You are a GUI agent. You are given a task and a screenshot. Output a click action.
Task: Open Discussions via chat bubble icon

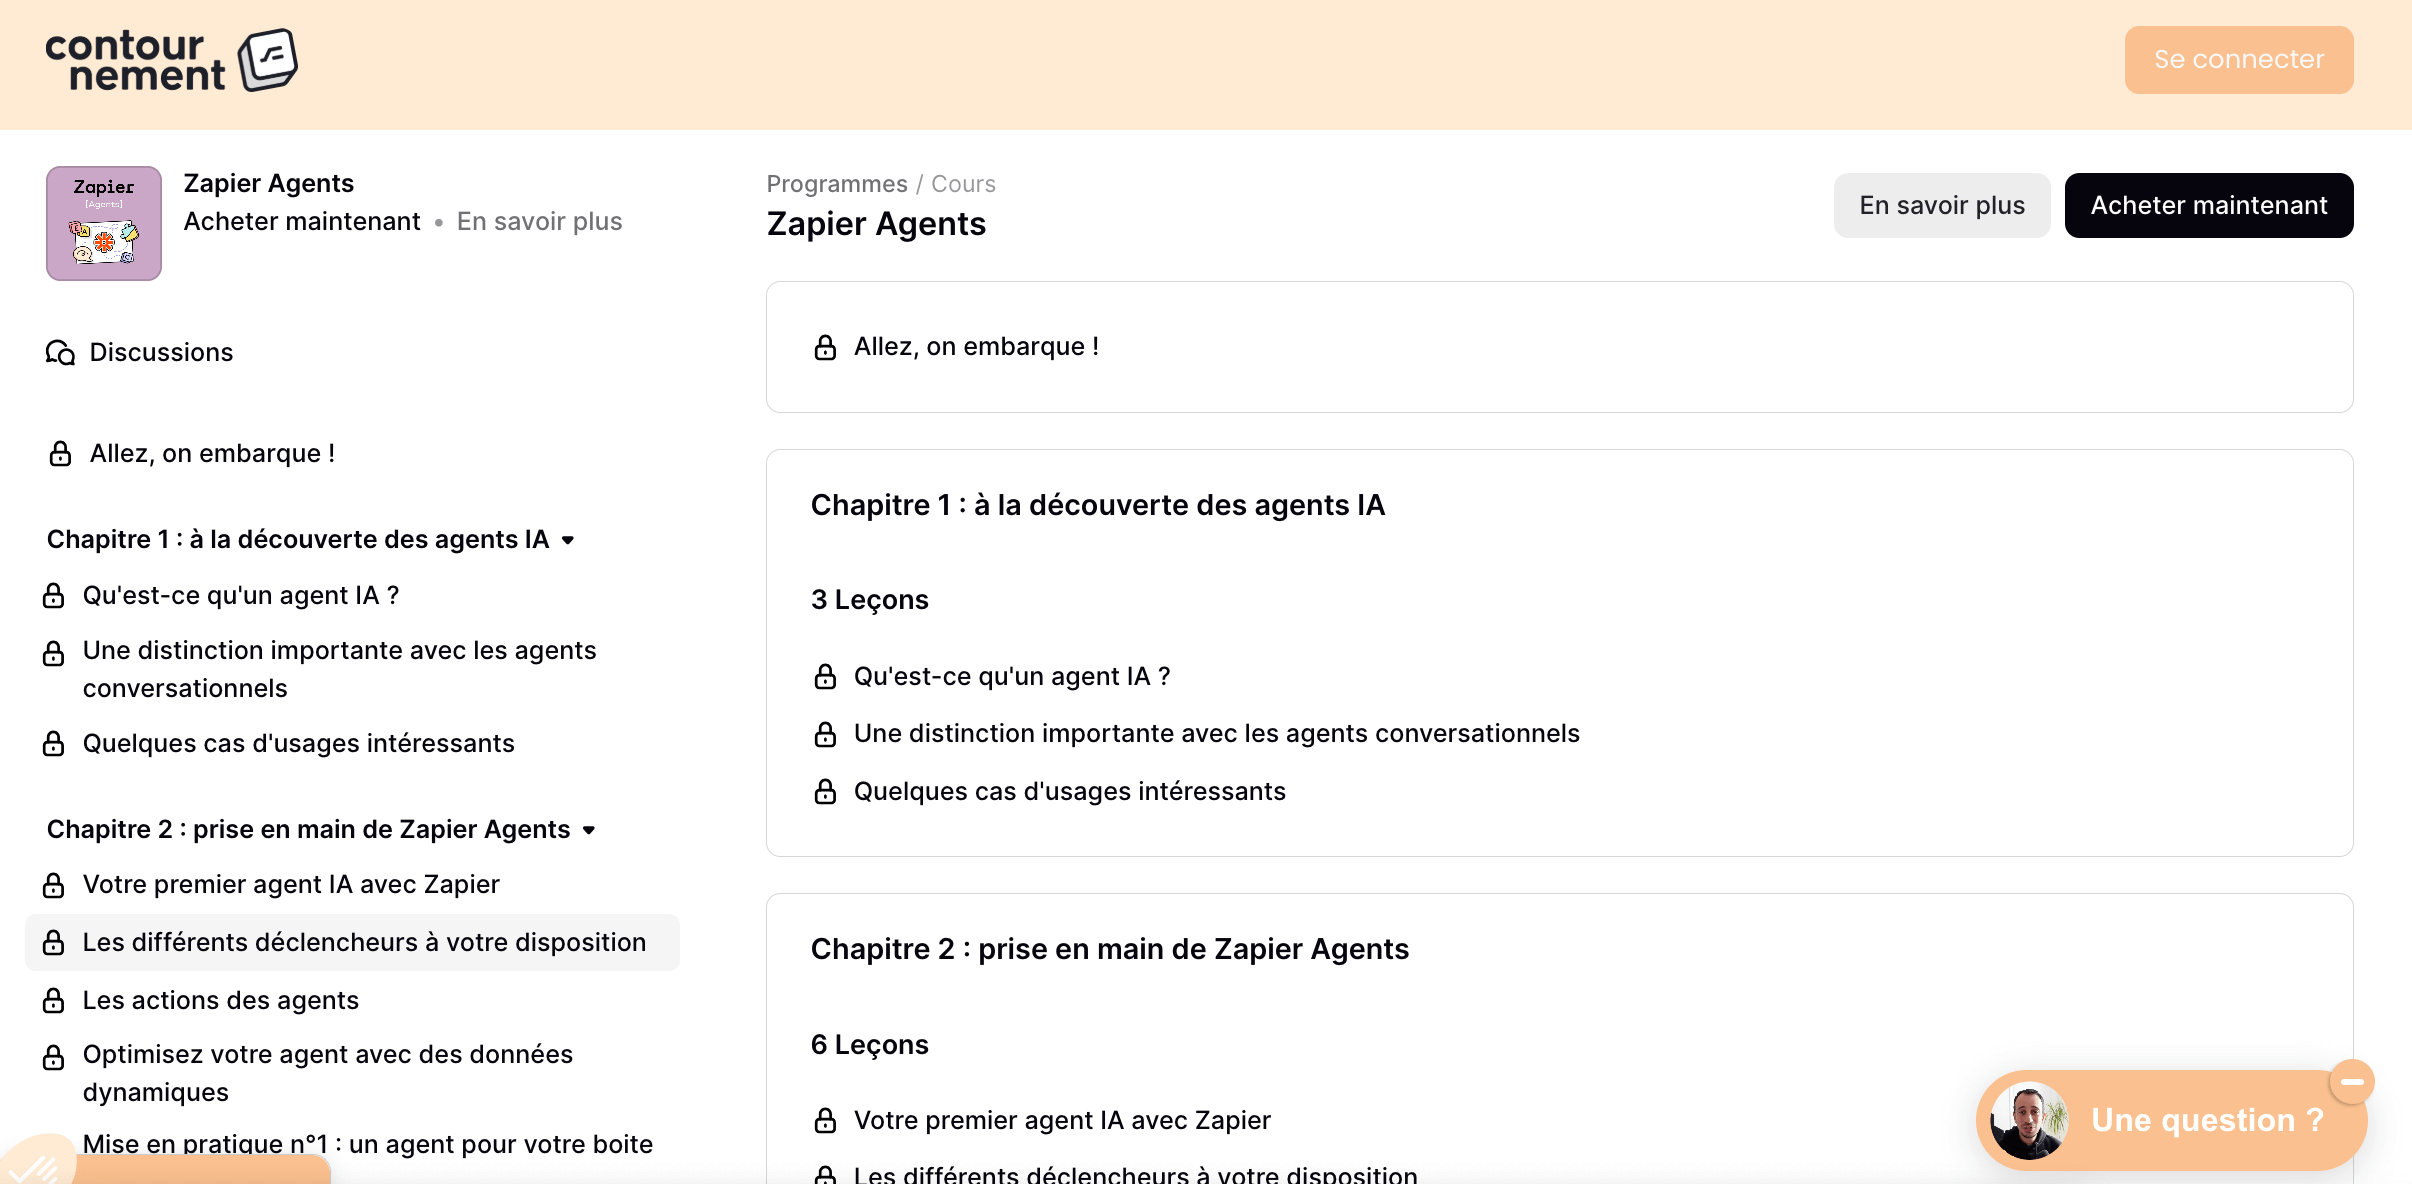click(x=60, y=353)
